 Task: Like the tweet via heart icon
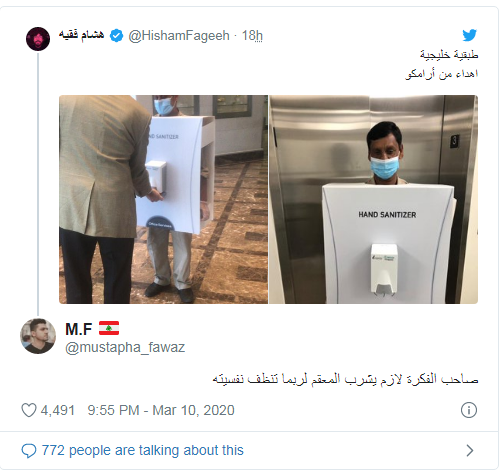tap(29, 410)
